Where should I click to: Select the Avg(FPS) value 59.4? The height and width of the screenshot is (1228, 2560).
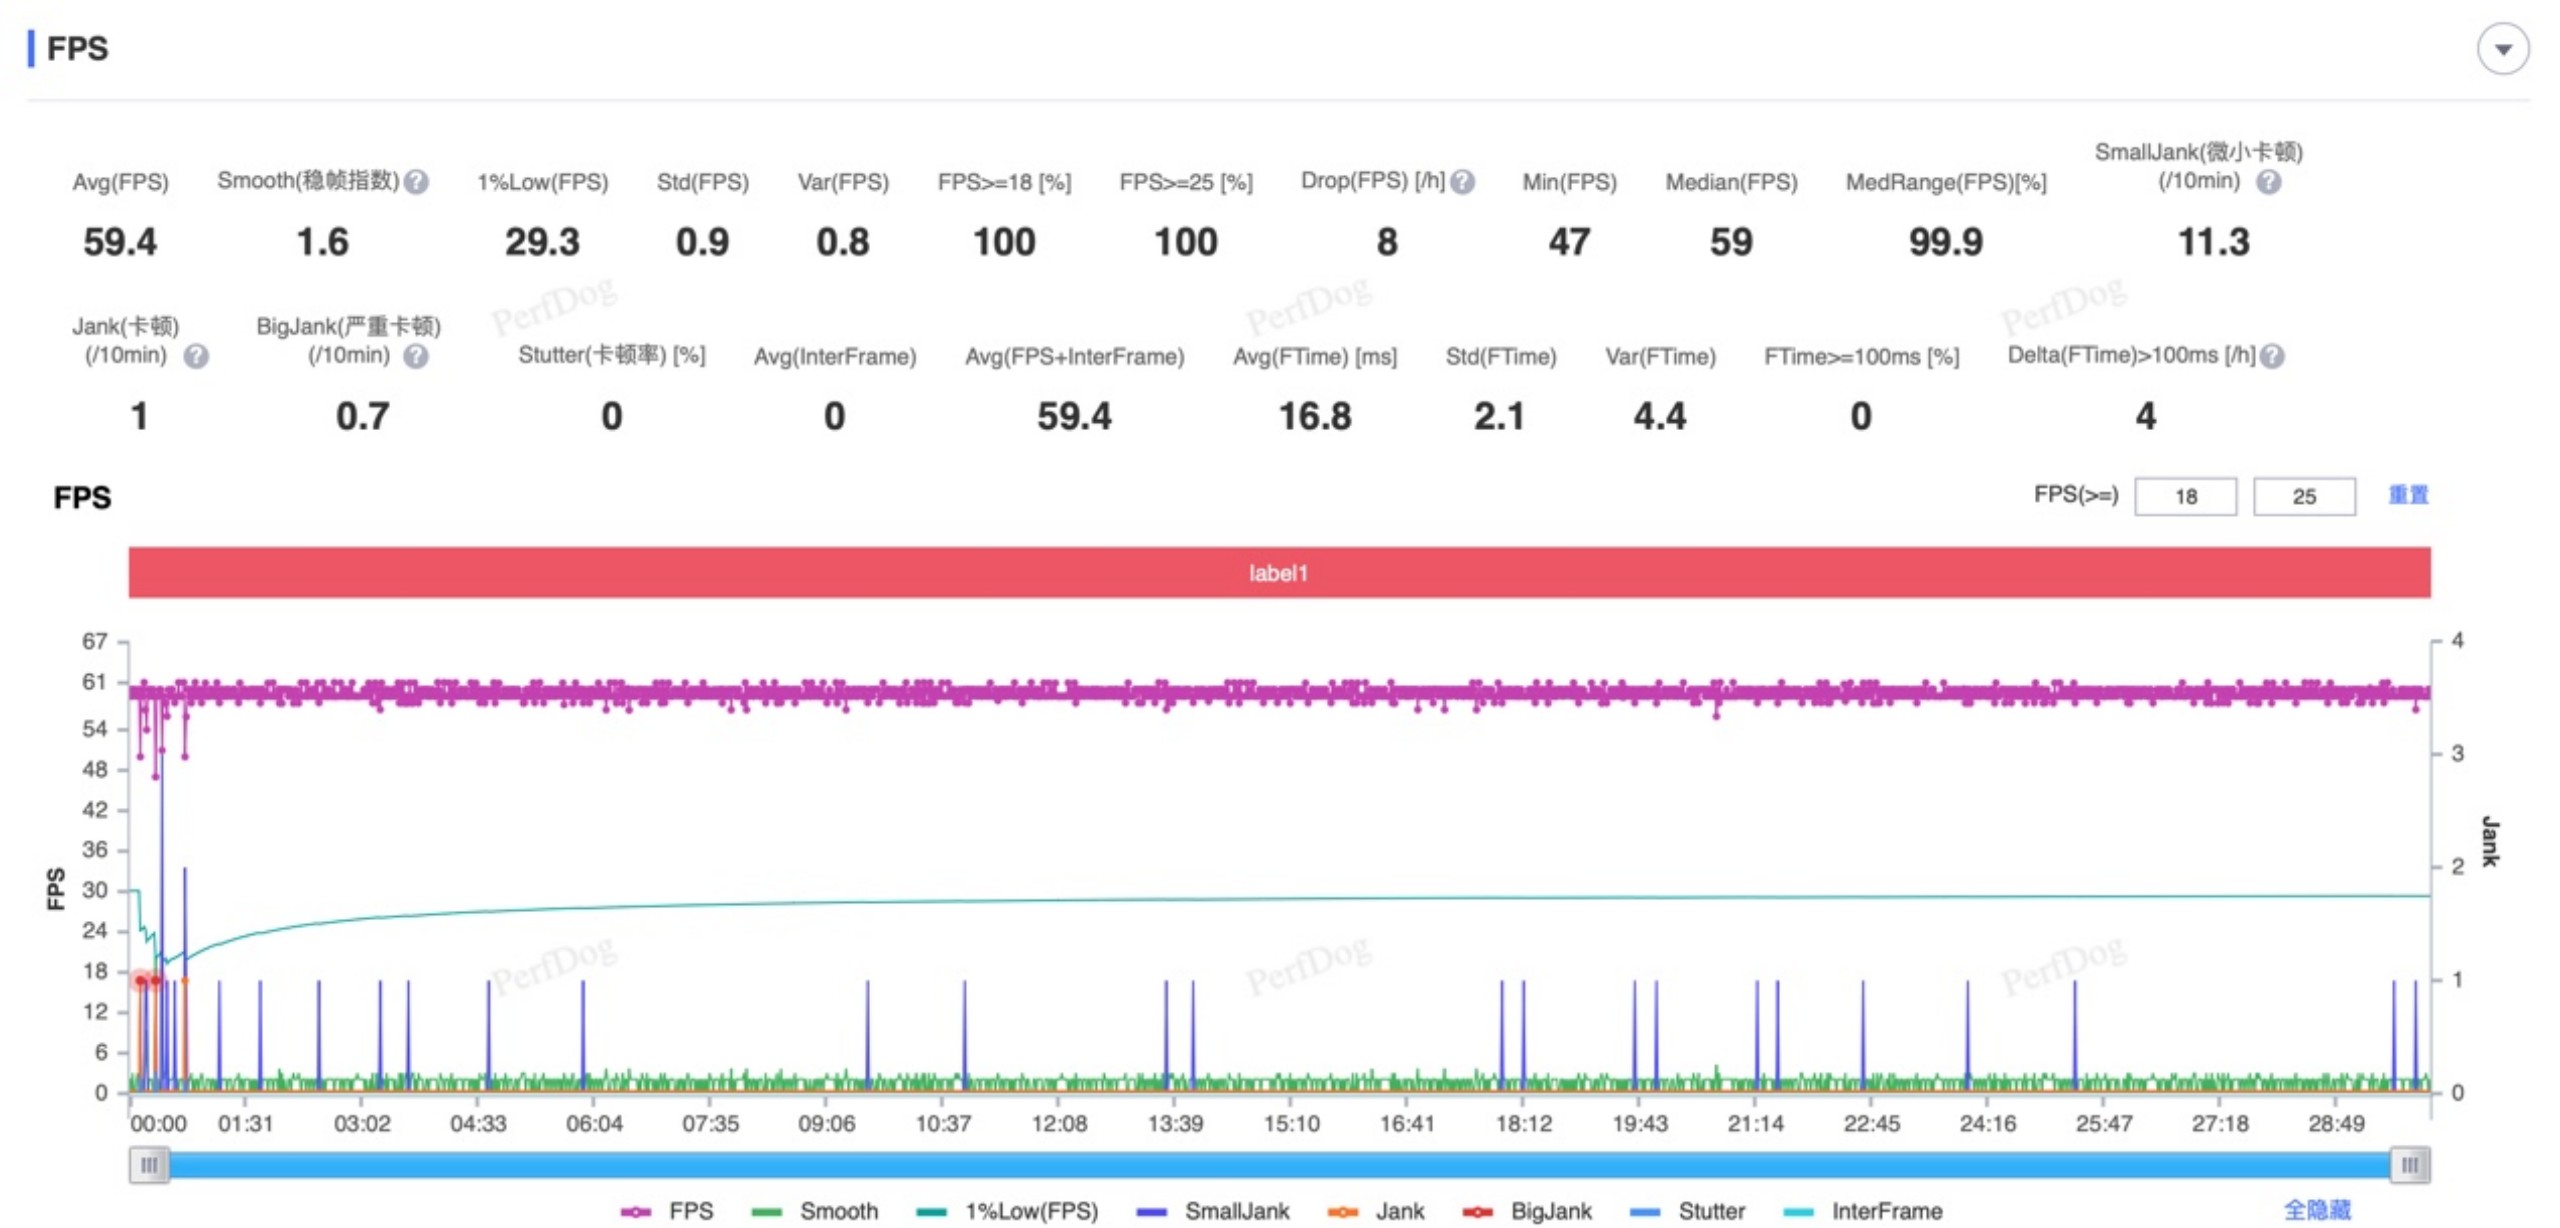point(120,242)
